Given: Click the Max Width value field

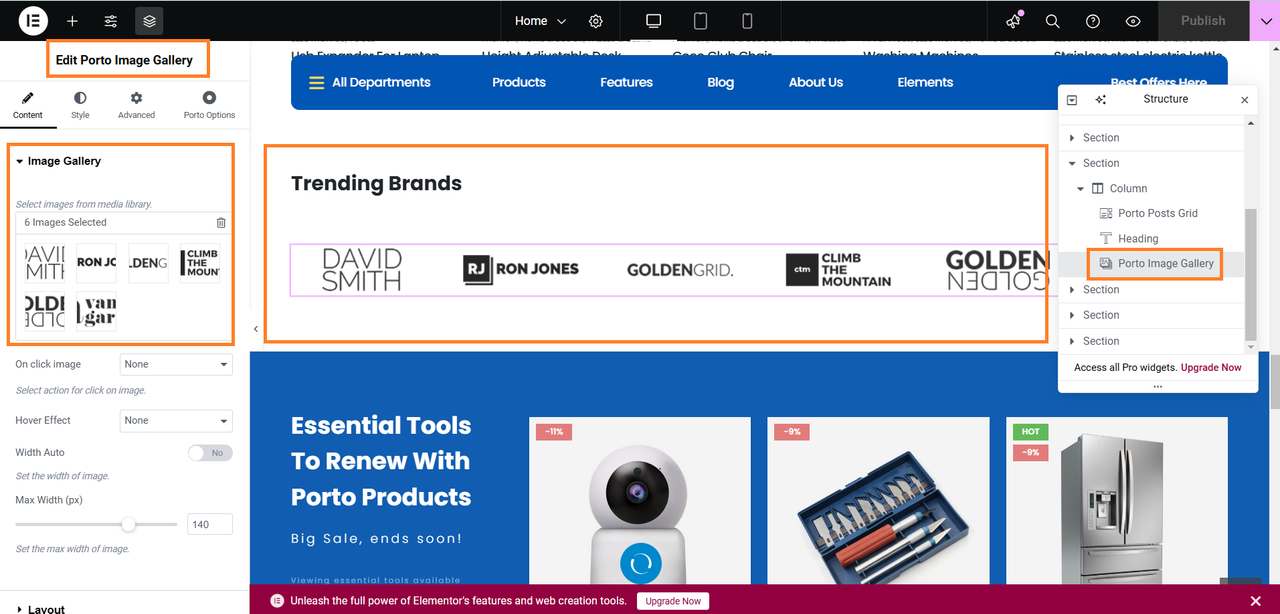Looking at the screenshot, I should coord(209,524).
